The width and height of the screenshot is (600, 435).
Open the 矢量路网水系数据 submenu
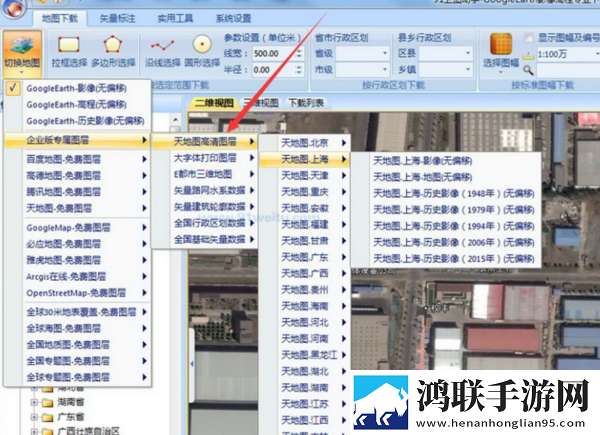click(205, 190)
